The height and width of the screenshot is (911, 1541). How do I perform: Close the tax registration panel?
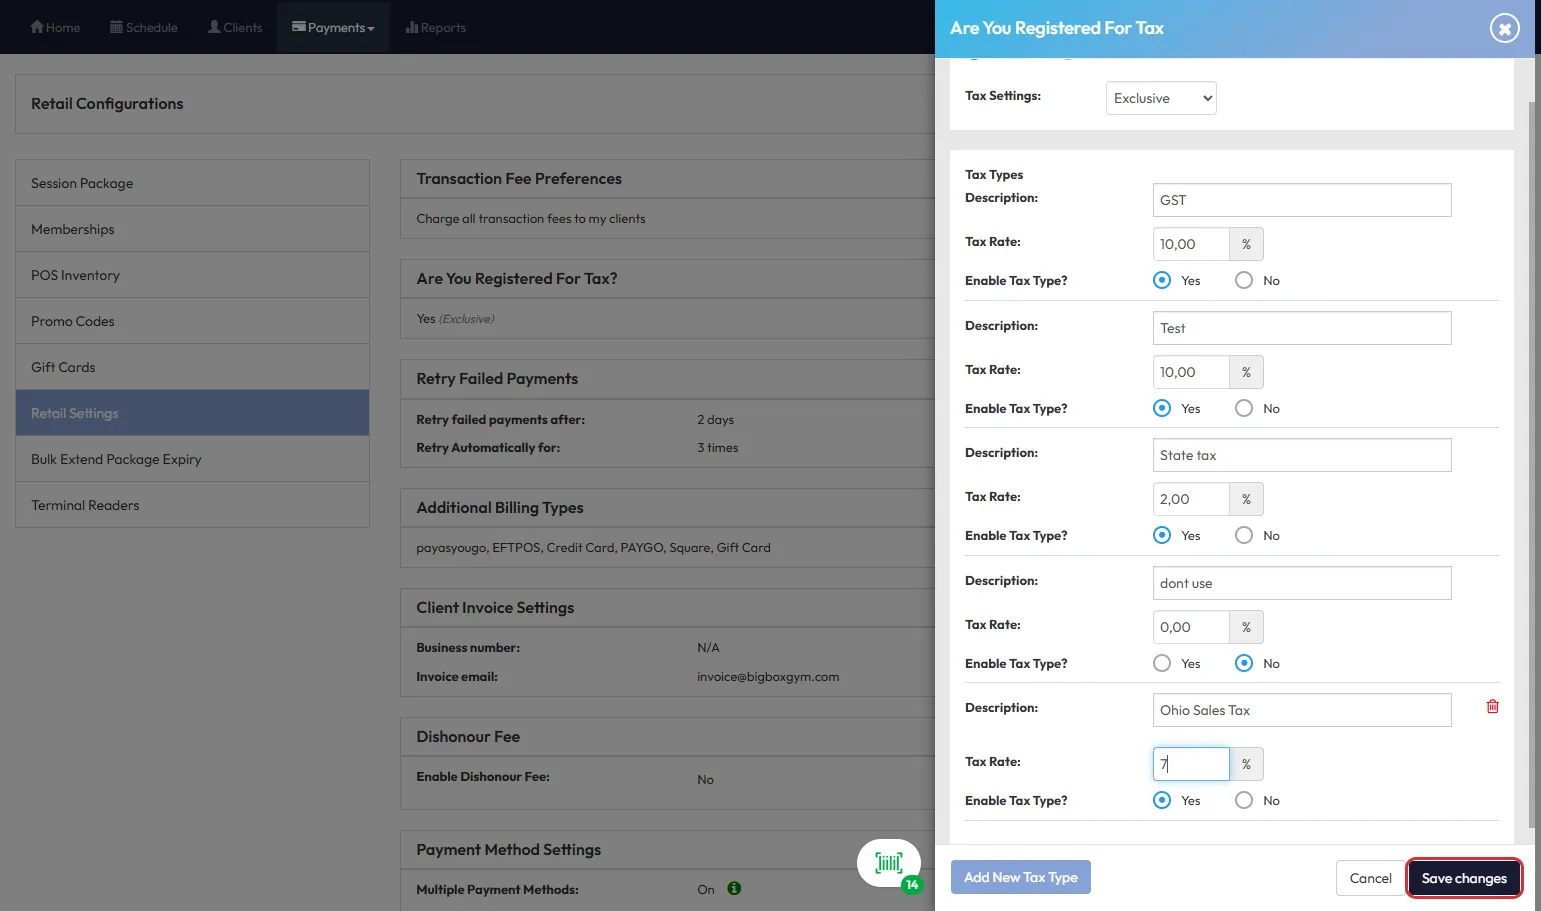(x=1504, y=29)
